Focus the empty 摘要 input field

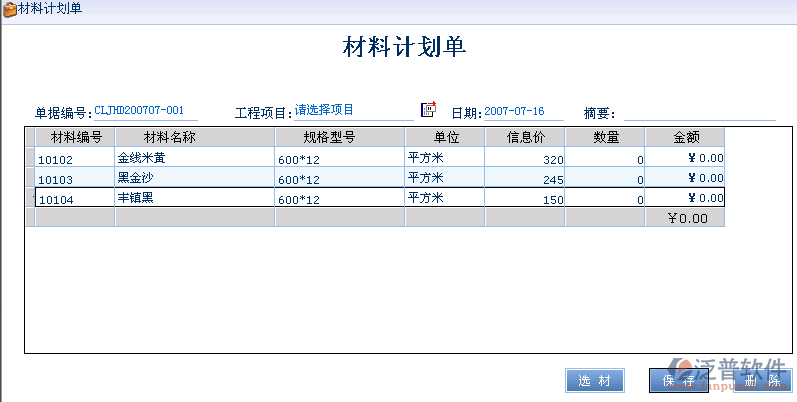[x=699, y=112]
